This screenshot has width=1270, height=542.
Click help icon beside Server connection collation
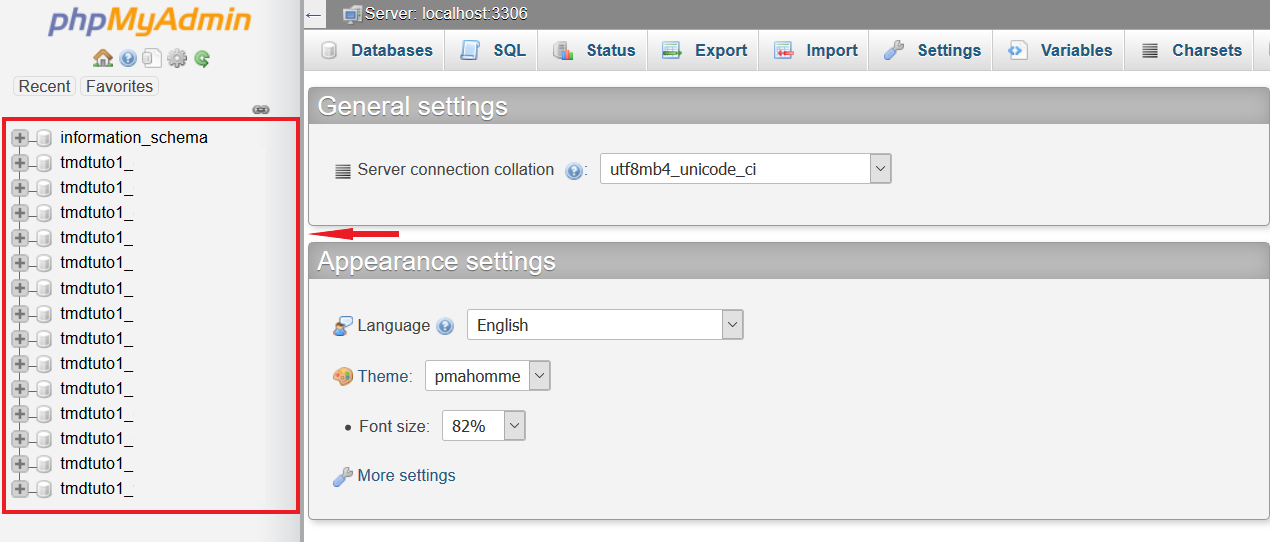(574, 171)
